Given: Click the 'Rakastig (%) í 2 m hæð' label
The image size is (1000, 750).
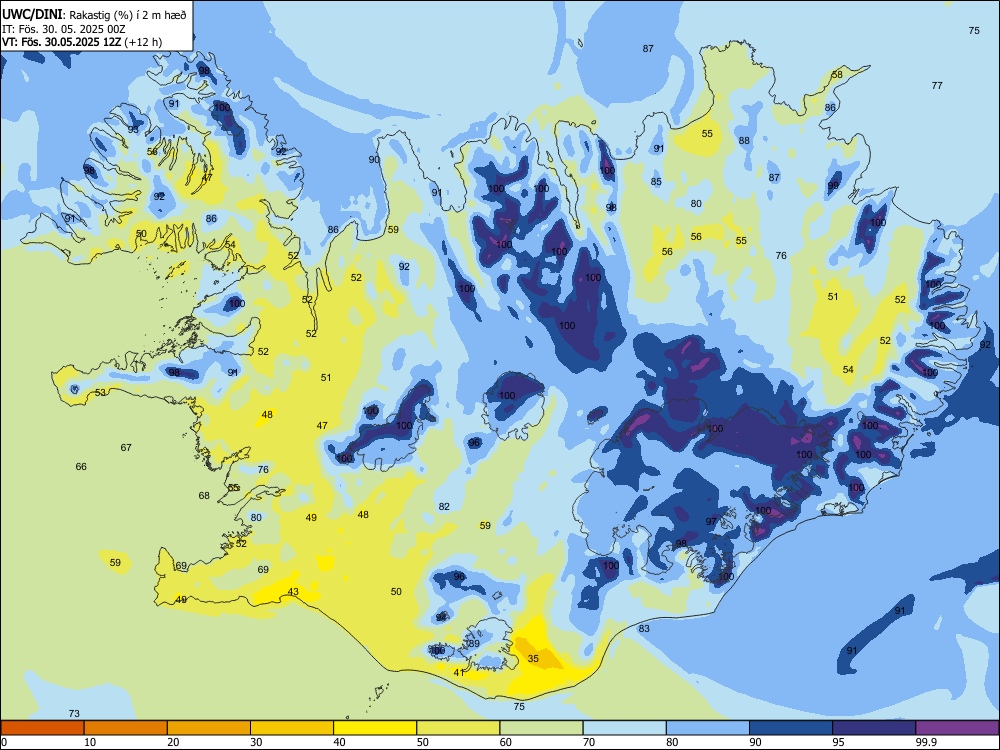Looking at the screenshot, I should [128, 15].
